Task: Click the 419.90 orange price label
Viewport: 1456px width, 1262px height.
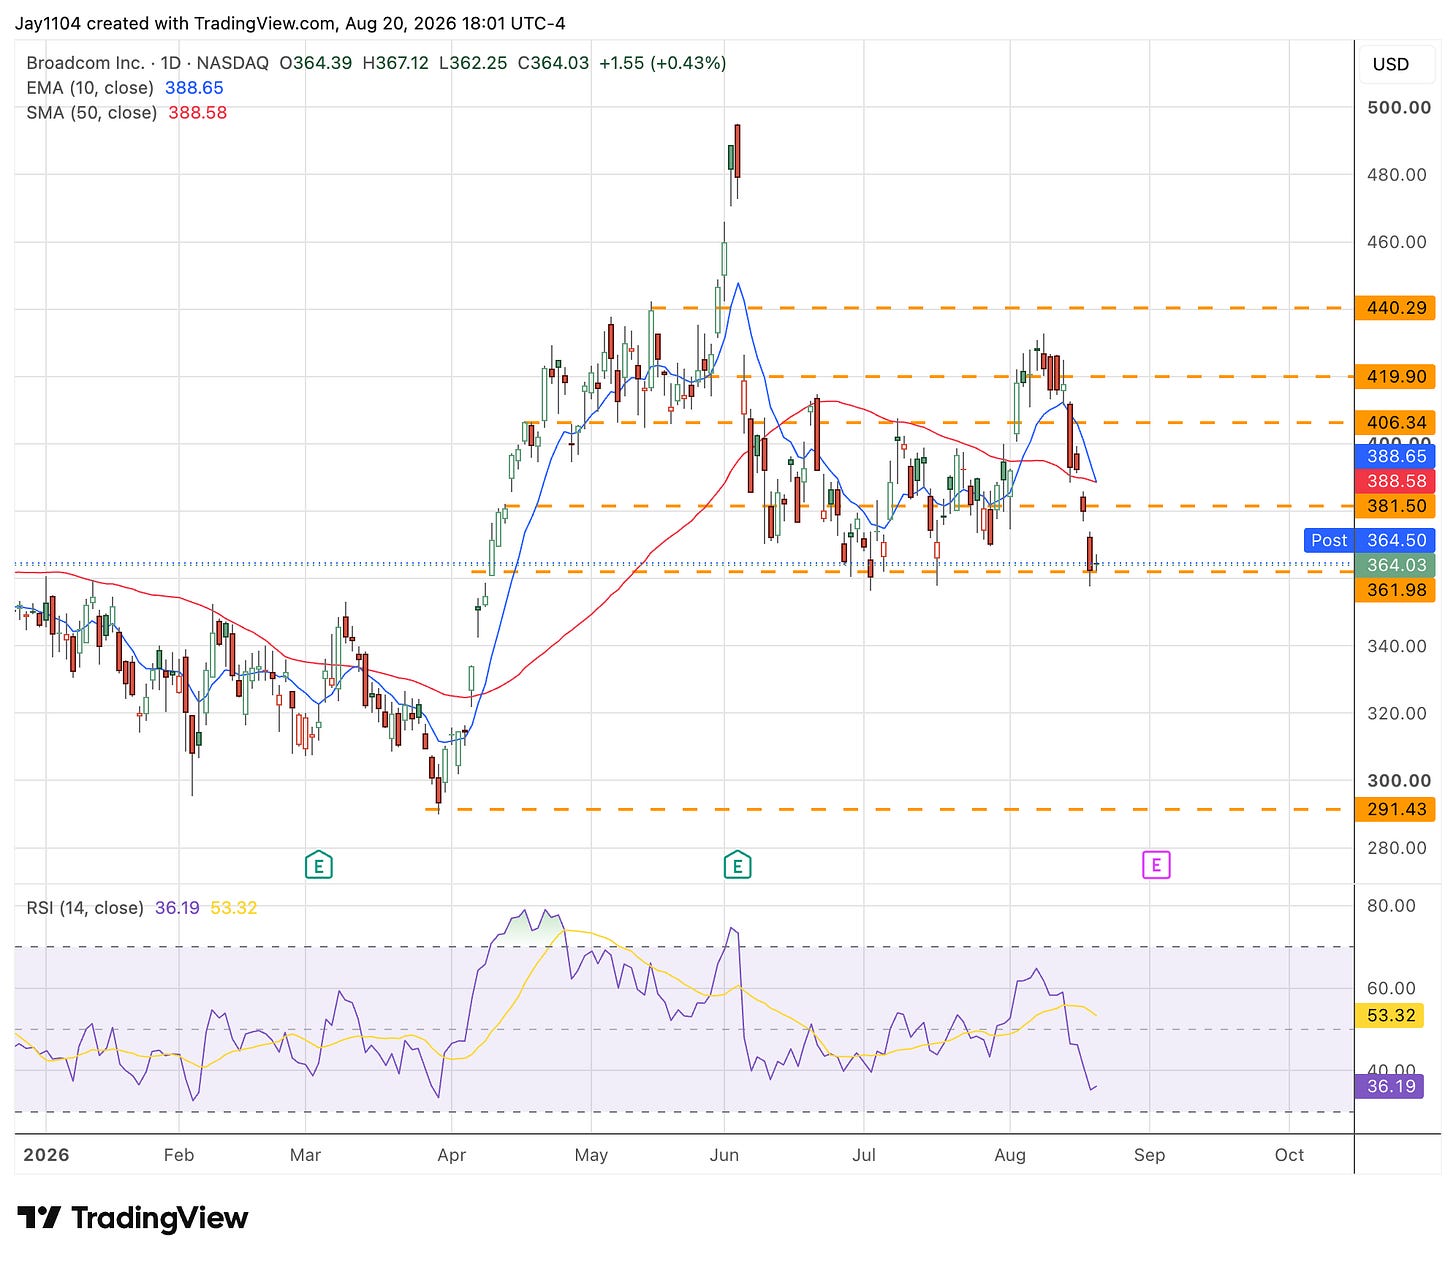Action: tap(1395, 377)
